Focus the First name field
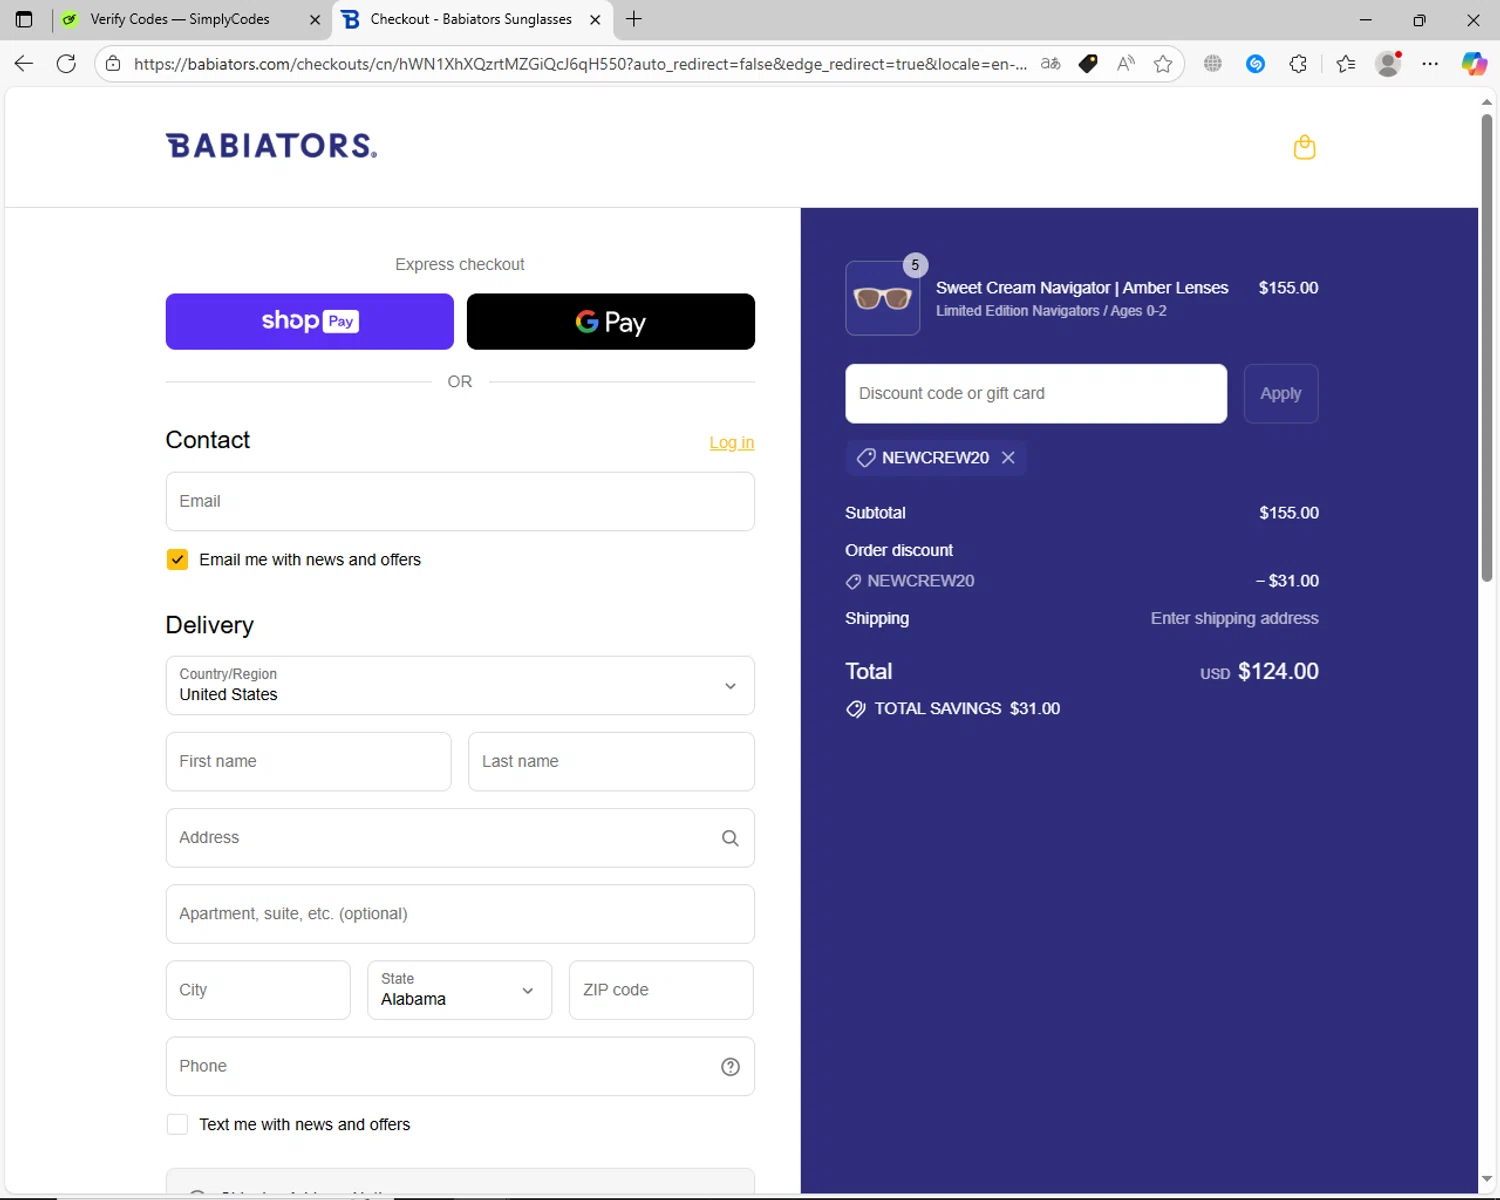 tap(309, 762)
